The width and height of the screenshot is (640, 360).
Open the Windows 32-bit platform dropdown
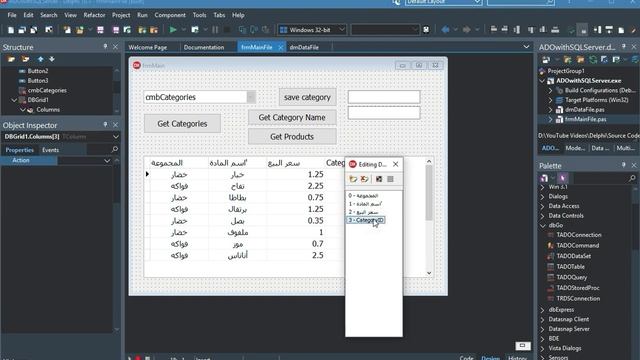coord(342,30)
